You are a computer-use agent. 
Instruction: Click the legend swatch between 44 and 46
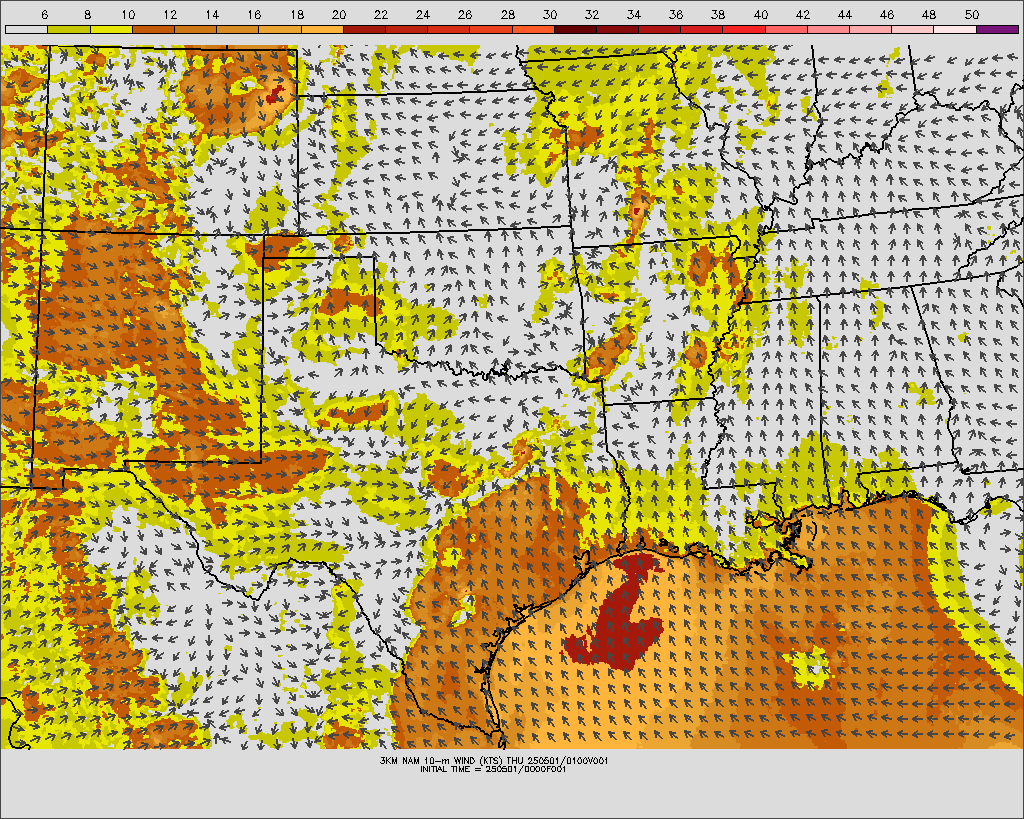[871, 29]
